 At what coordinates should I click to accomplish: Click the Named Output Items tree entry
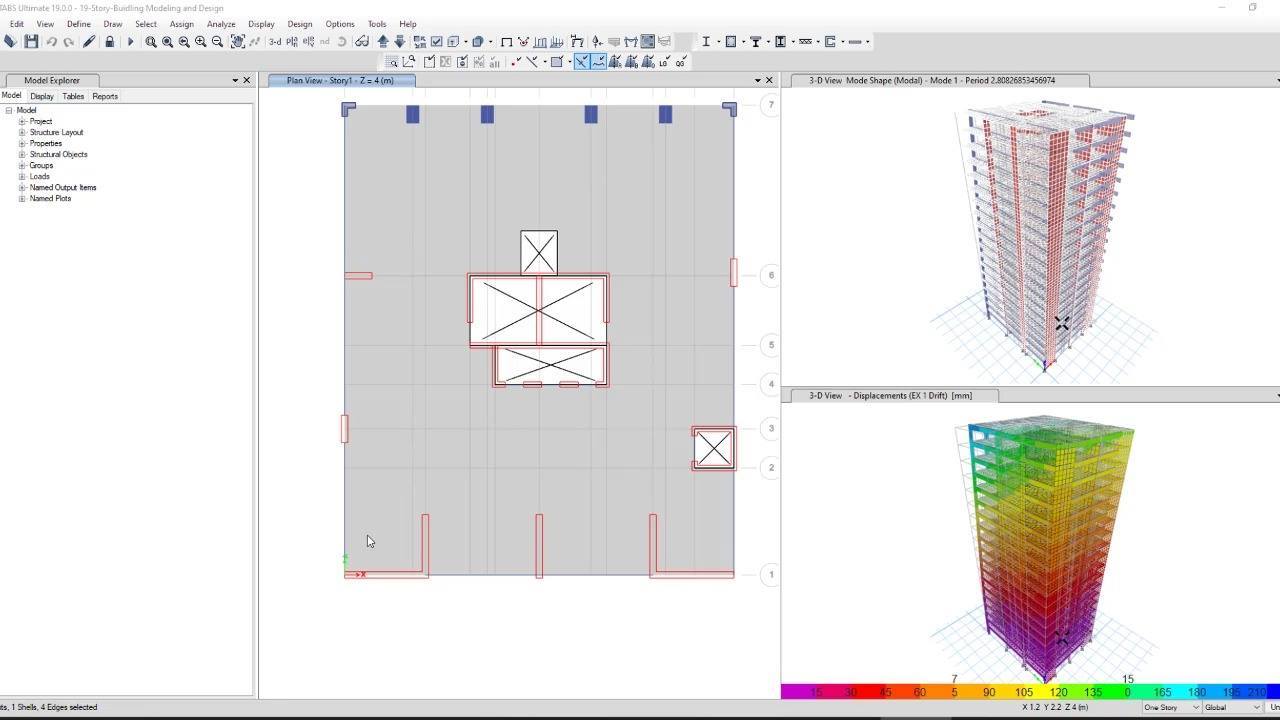(63, 187)
